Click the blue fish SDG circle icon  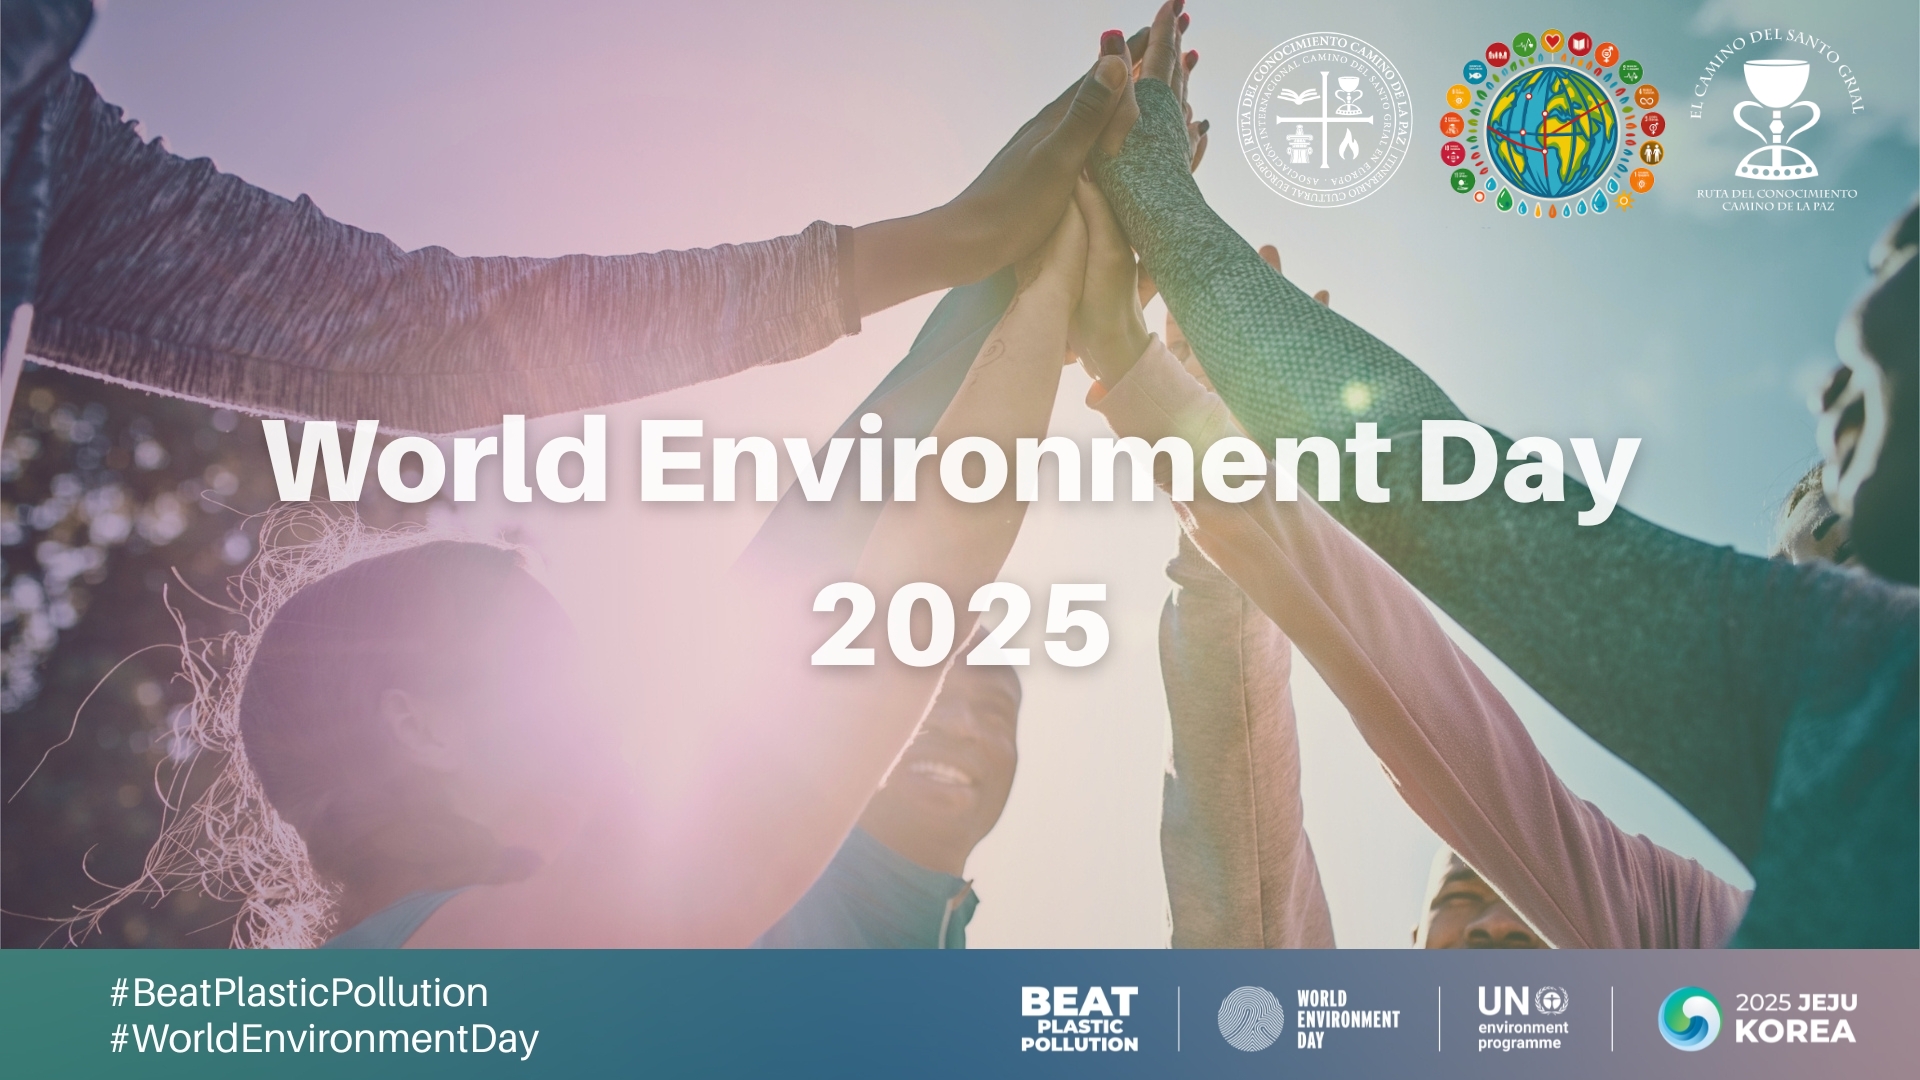[x=1475, y=72]
